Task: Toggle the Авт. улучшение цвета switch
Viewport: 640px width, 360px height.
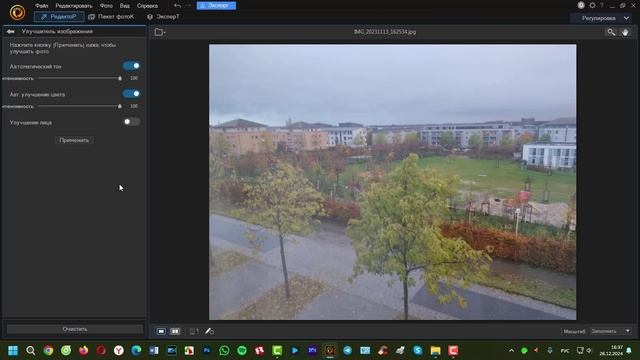Action: pyautogui.click(x=131, y=94)
